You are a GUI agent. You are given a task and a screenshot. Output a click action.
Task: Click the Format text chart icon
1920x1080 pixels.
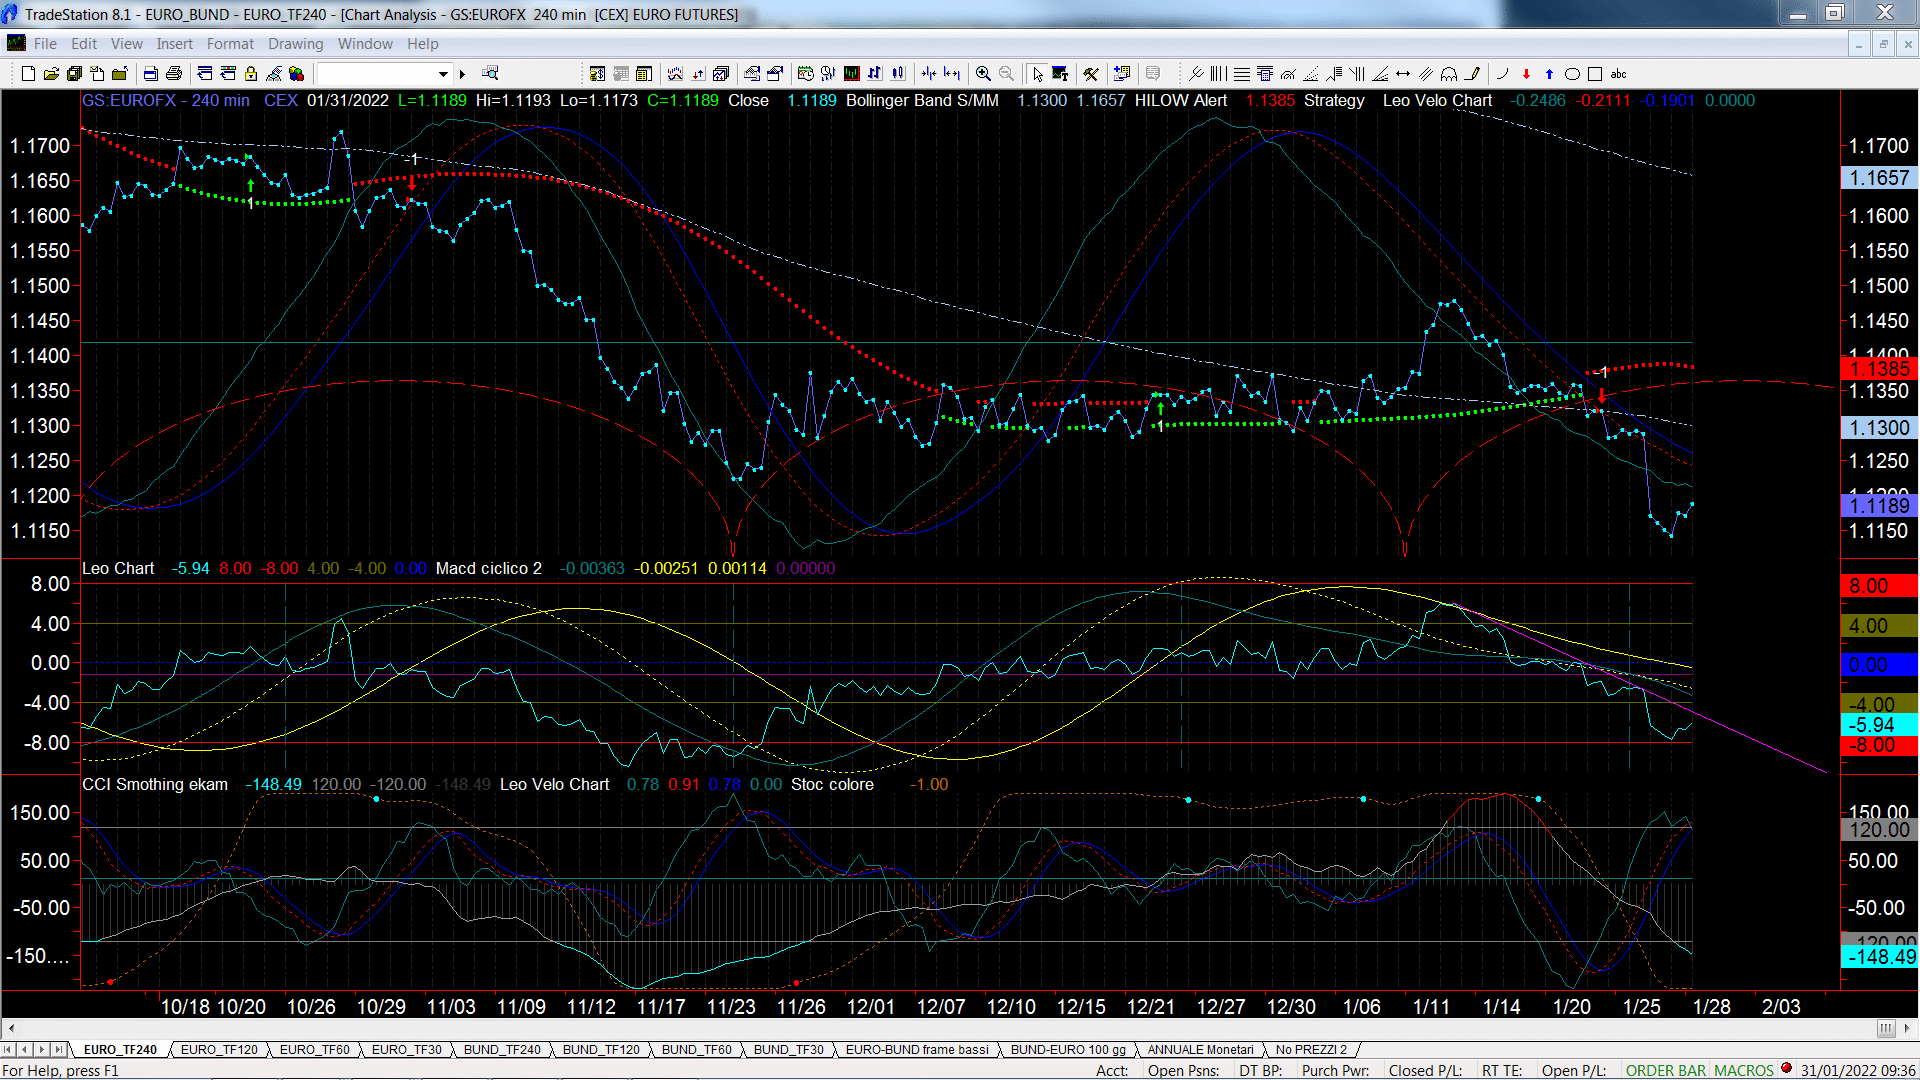[1060, 74]
